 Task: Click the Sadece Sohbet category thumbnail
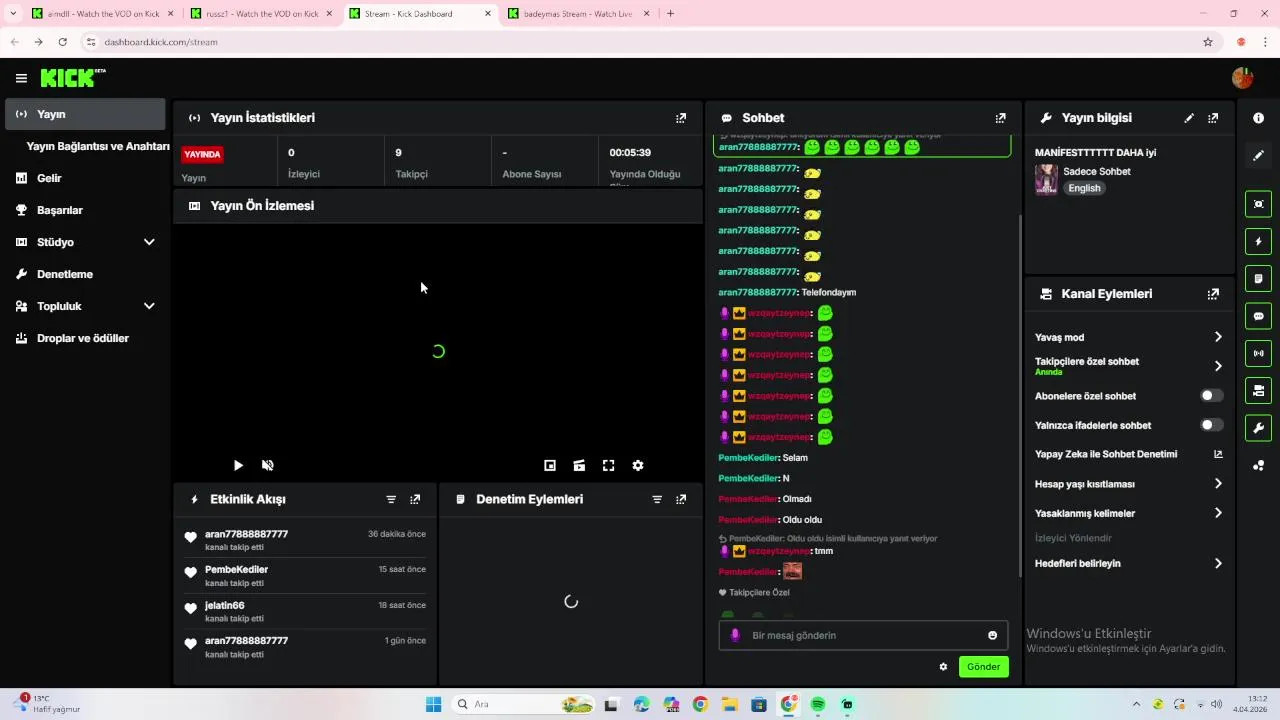pyautogui.click(x=1046, y=179)
